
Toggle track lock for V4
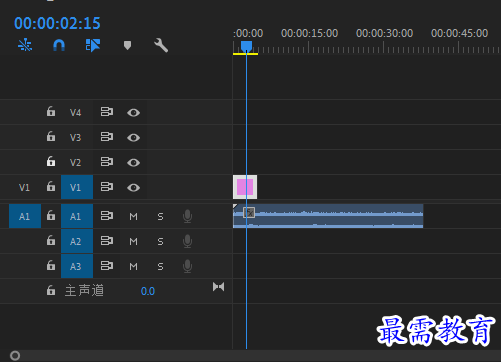(x=51, y=111)
